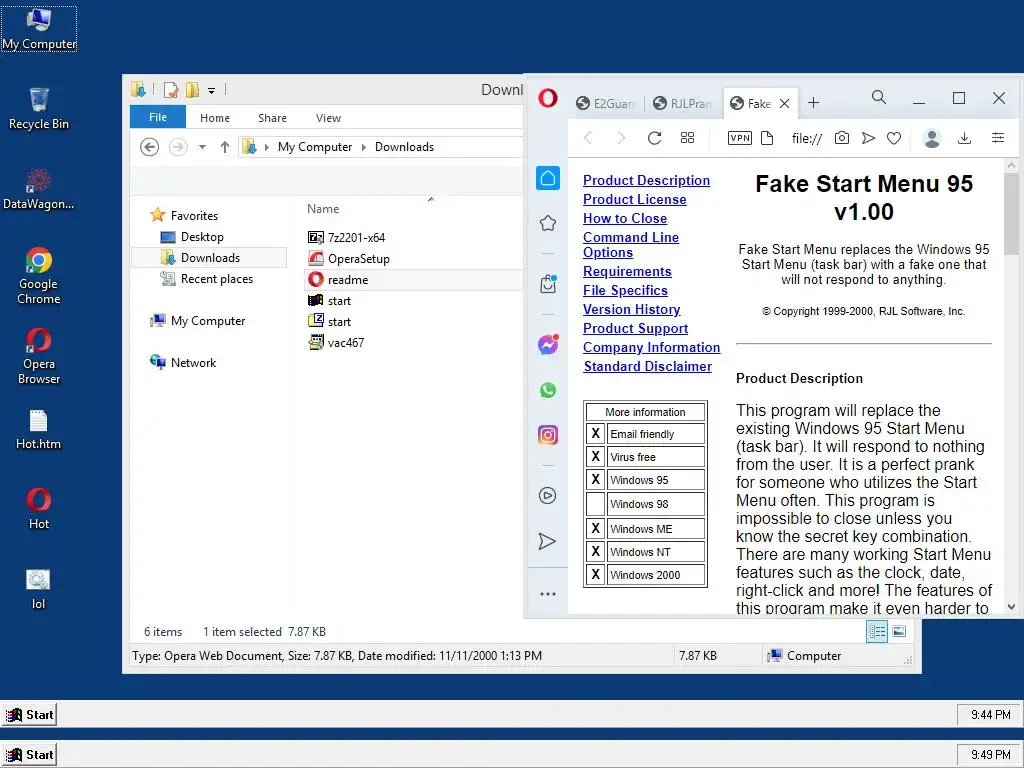This screenshot has width=1024, height=768.
Task: Open Version History link
Action: point(632,310)
